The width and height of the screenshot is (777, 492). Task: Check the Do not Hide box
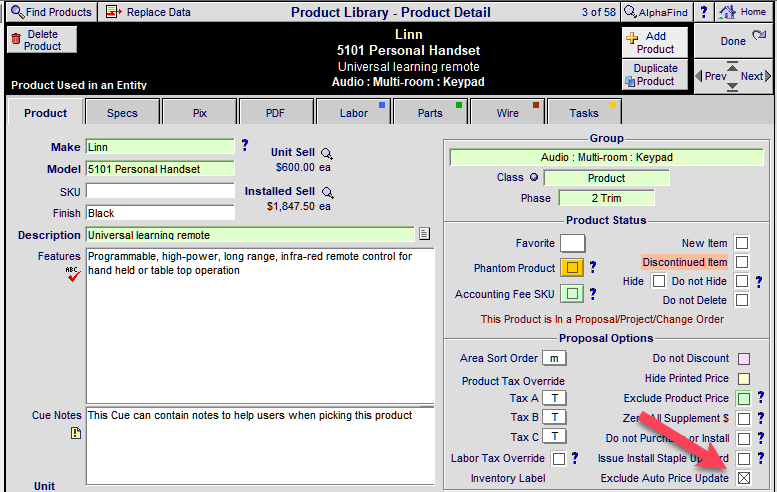tap(742, 281)
